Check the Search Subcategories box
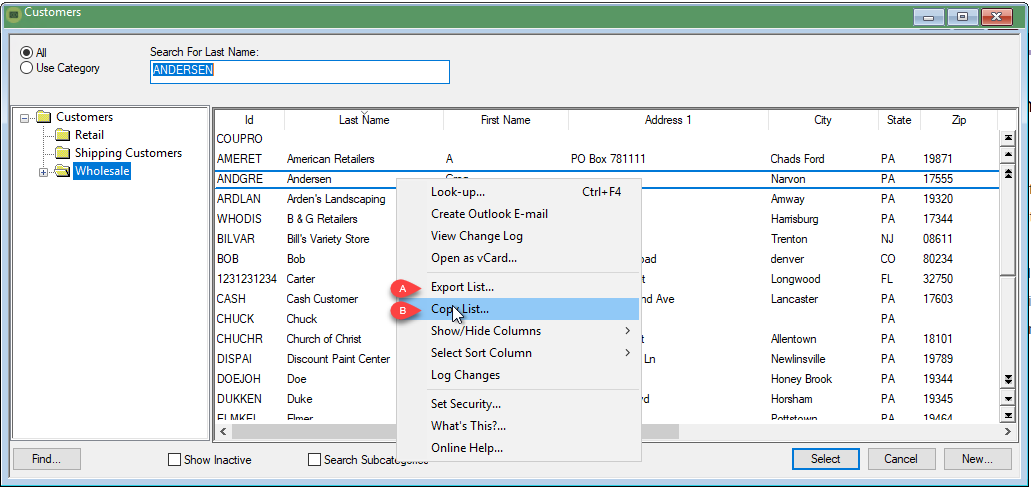 pyautogui.click(x=315, y=460)
